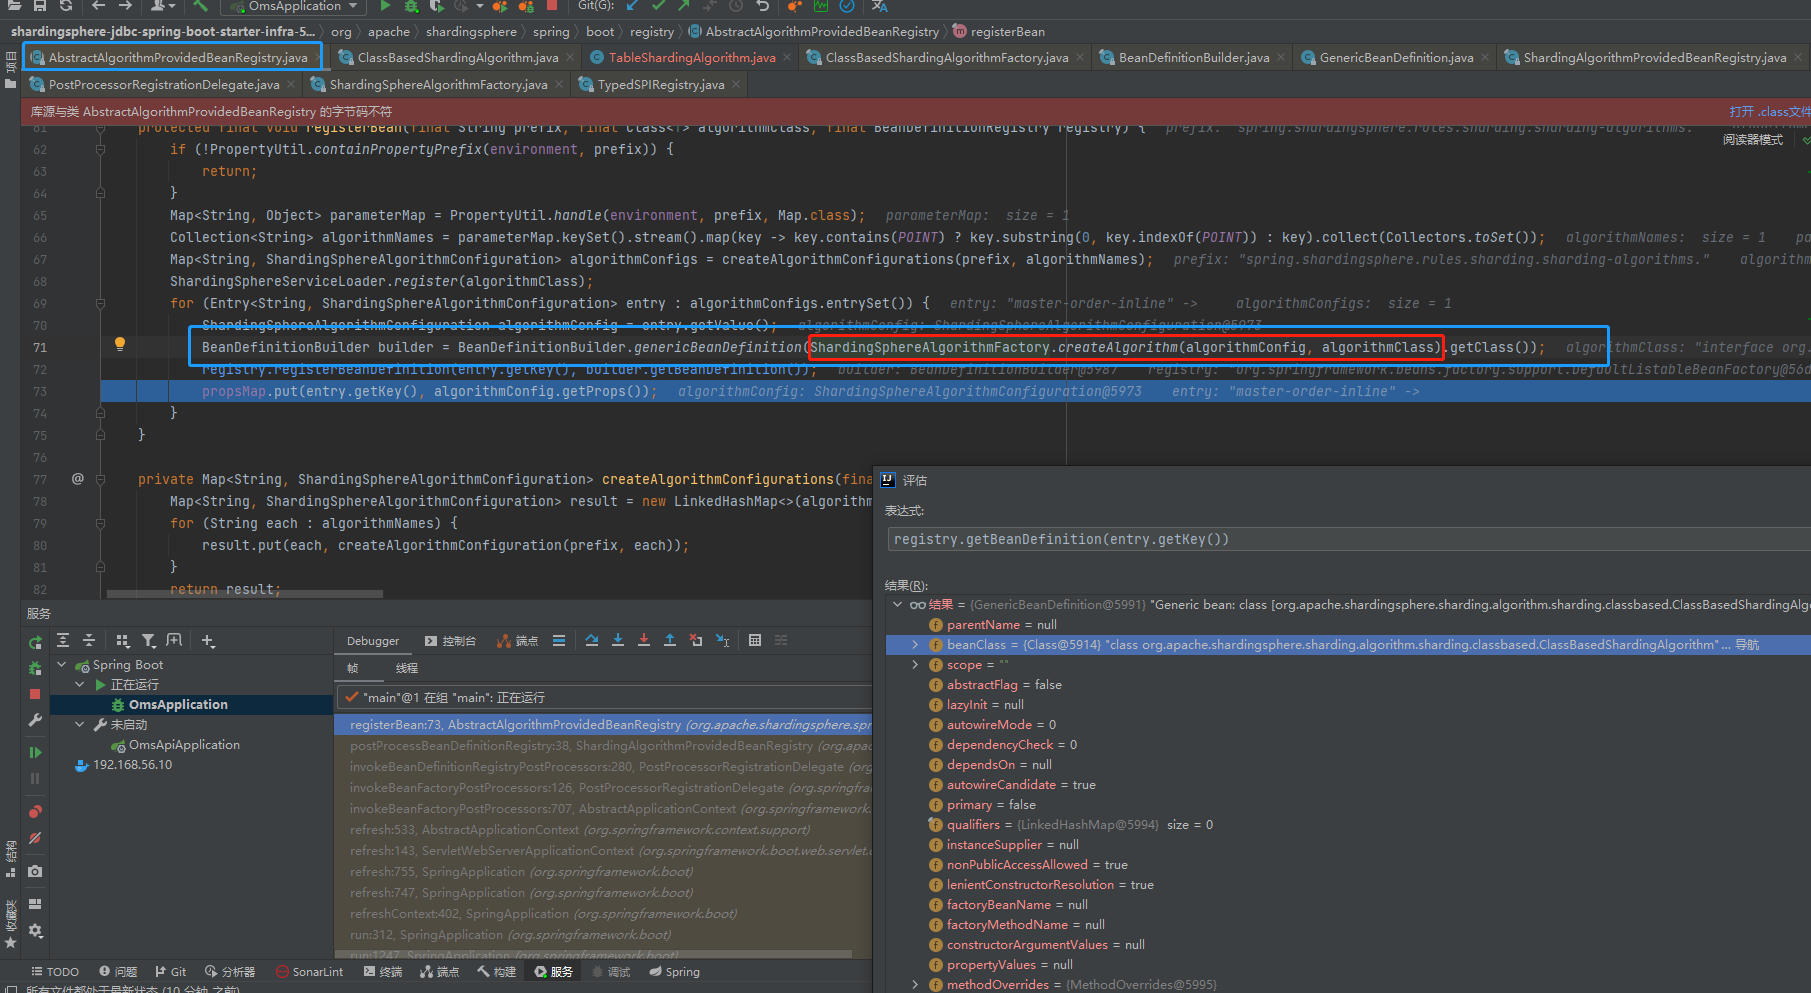Open the Spring tool window in the bottom bar
Image resolution: width=1811 pixels, height=993 pixels.
pos(674,971)
